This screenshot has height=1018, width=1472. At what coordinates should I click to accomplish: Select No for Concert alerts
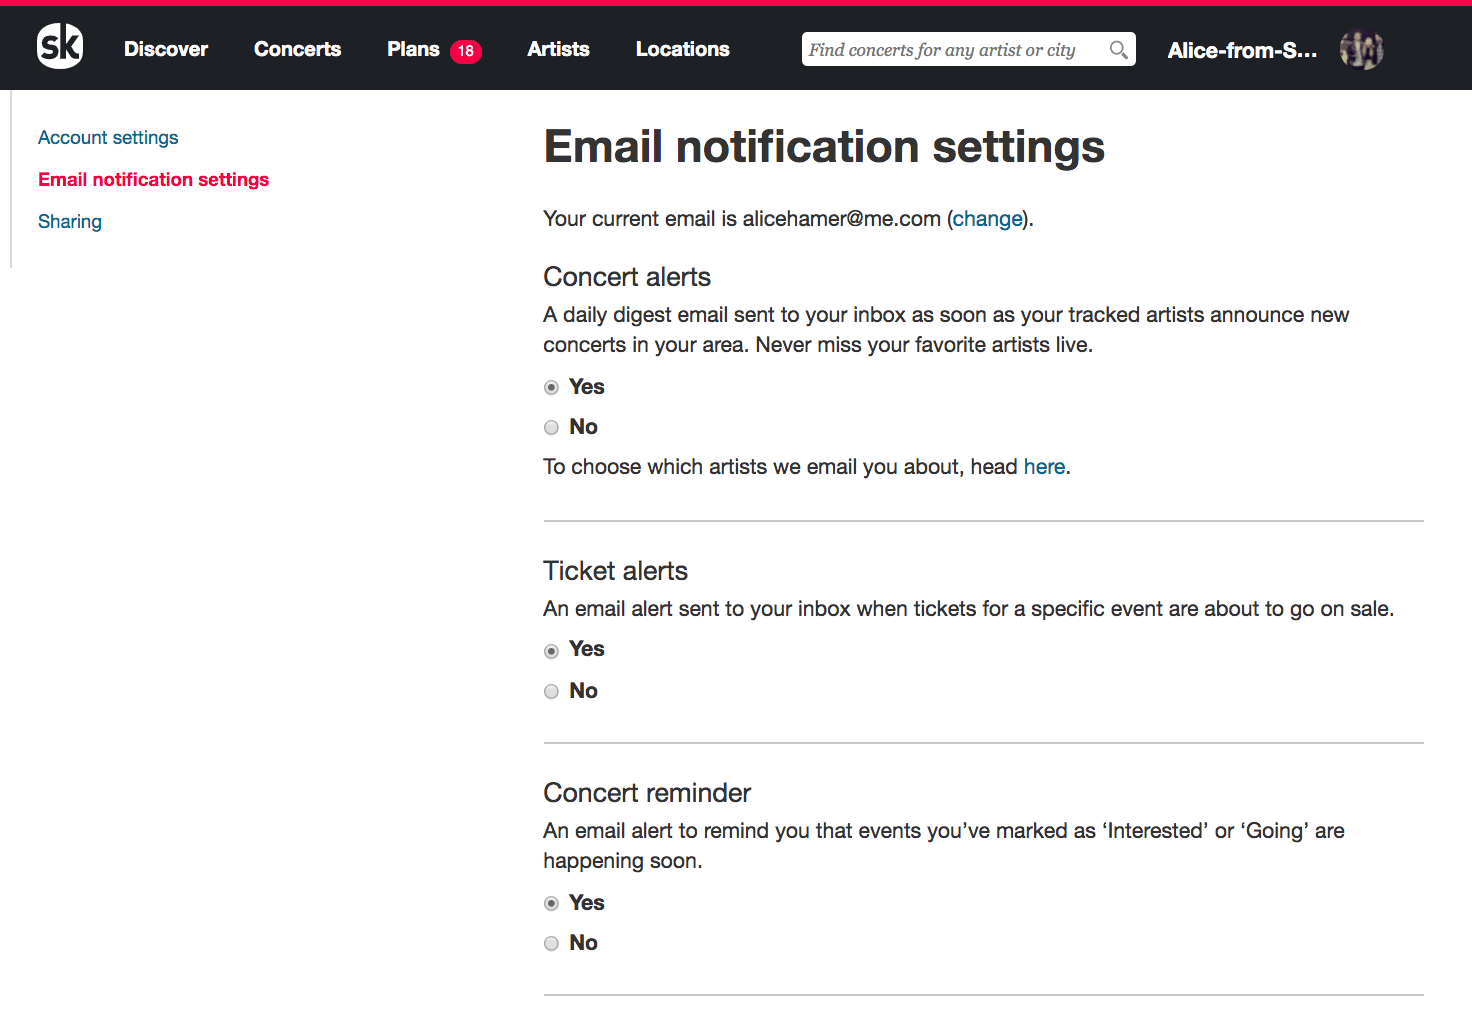tap(551, 427)
